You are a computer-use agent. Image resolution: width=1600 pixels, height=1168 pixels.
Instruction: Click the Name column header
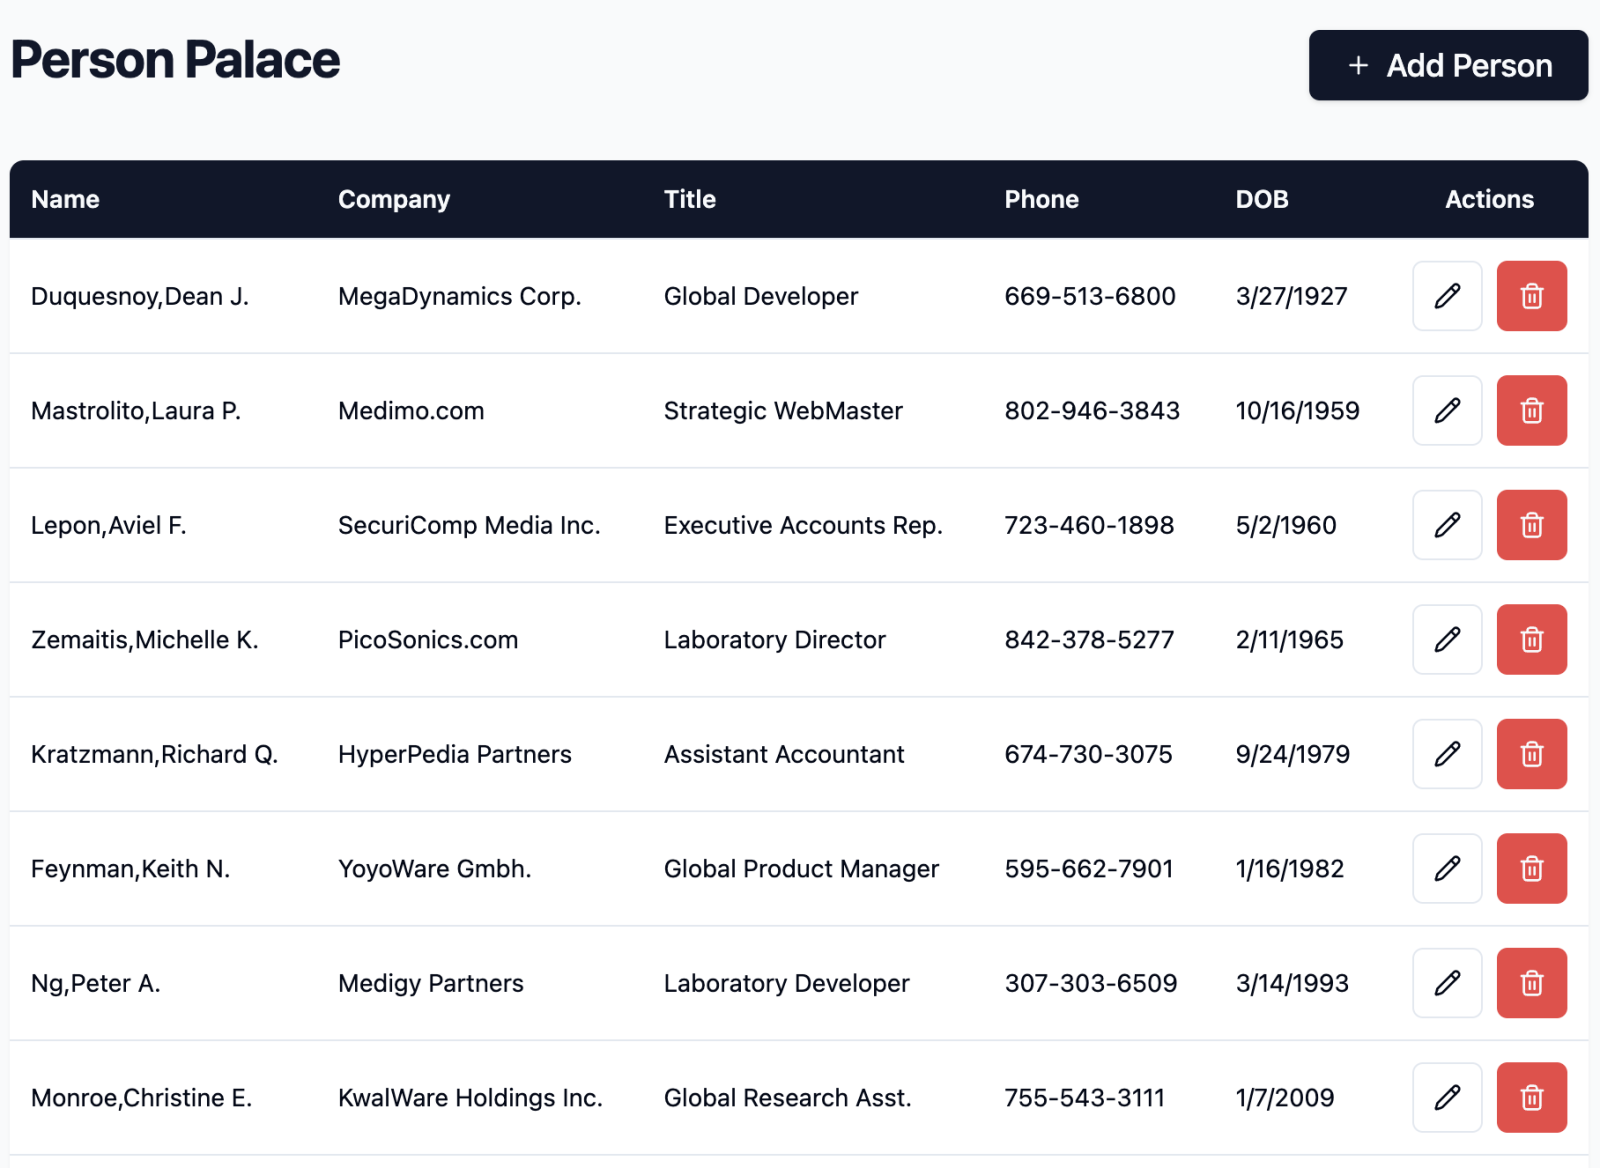point(65,199)
